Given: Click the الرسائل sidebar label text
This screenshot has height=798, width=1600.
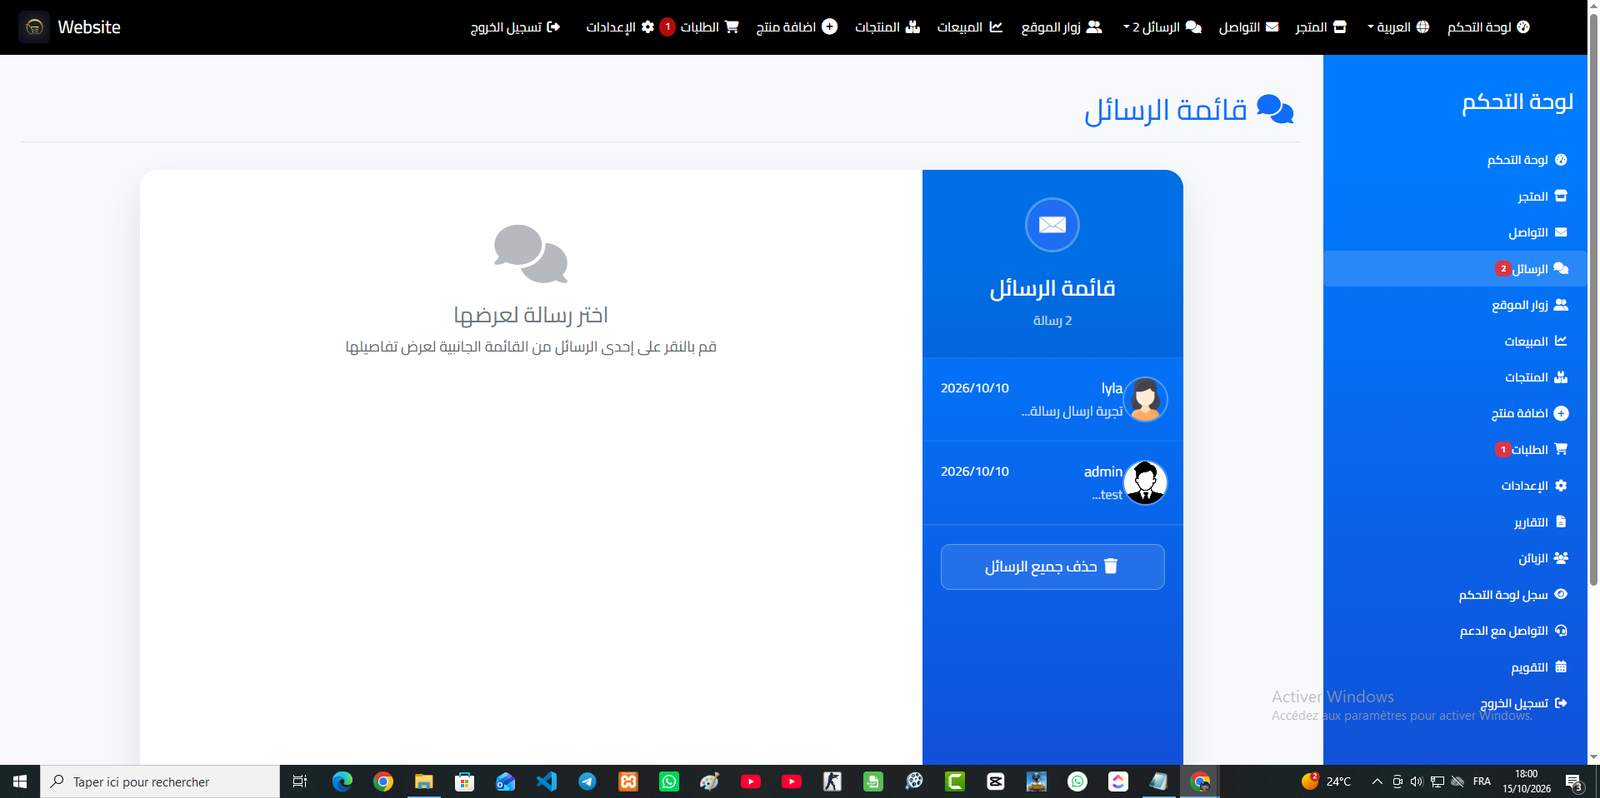Looking at the screenshot, I should [x=1530, y=269].
